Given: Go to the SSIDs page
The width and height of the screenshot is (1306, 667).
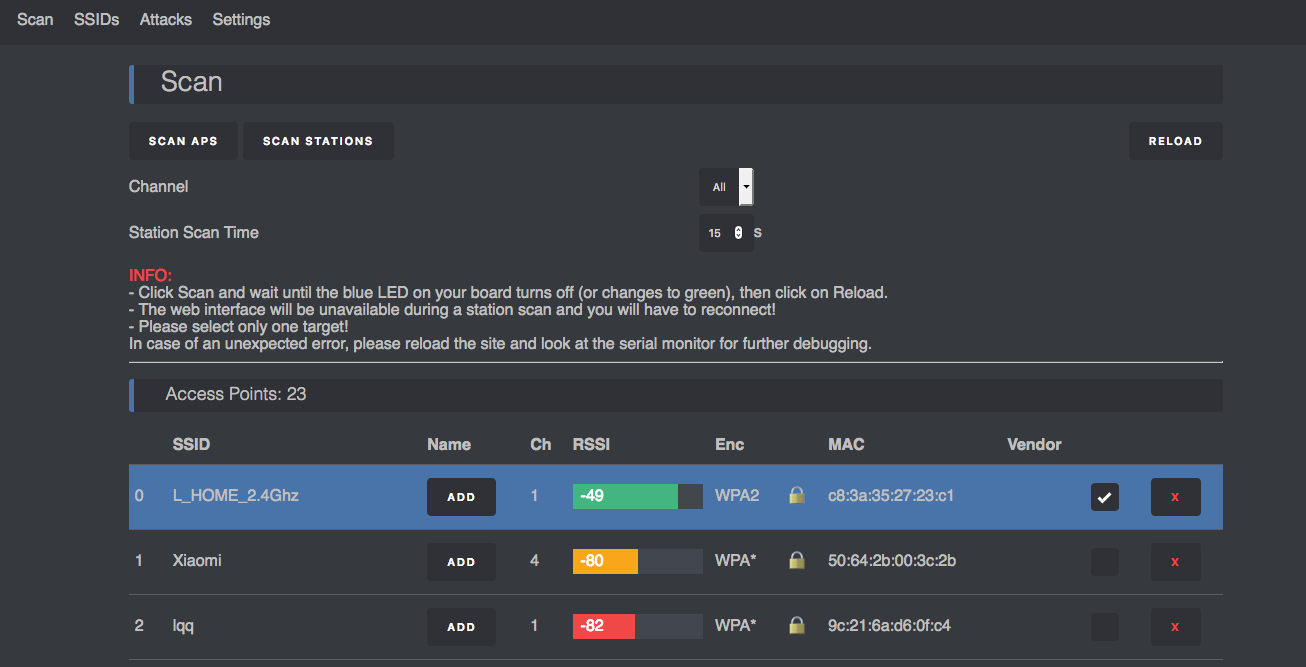Looking at the screenshot, I should click(96, 20).
